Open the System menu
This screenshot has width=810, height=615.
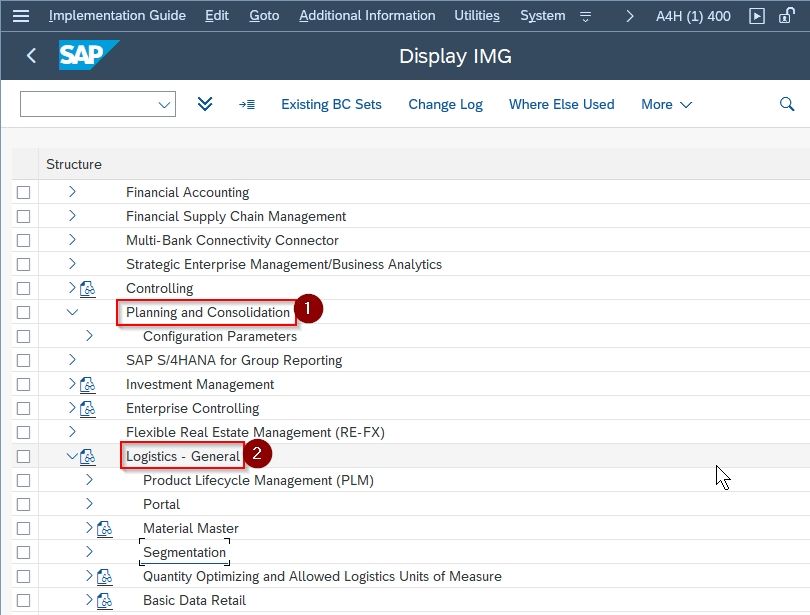click(542, 16)
